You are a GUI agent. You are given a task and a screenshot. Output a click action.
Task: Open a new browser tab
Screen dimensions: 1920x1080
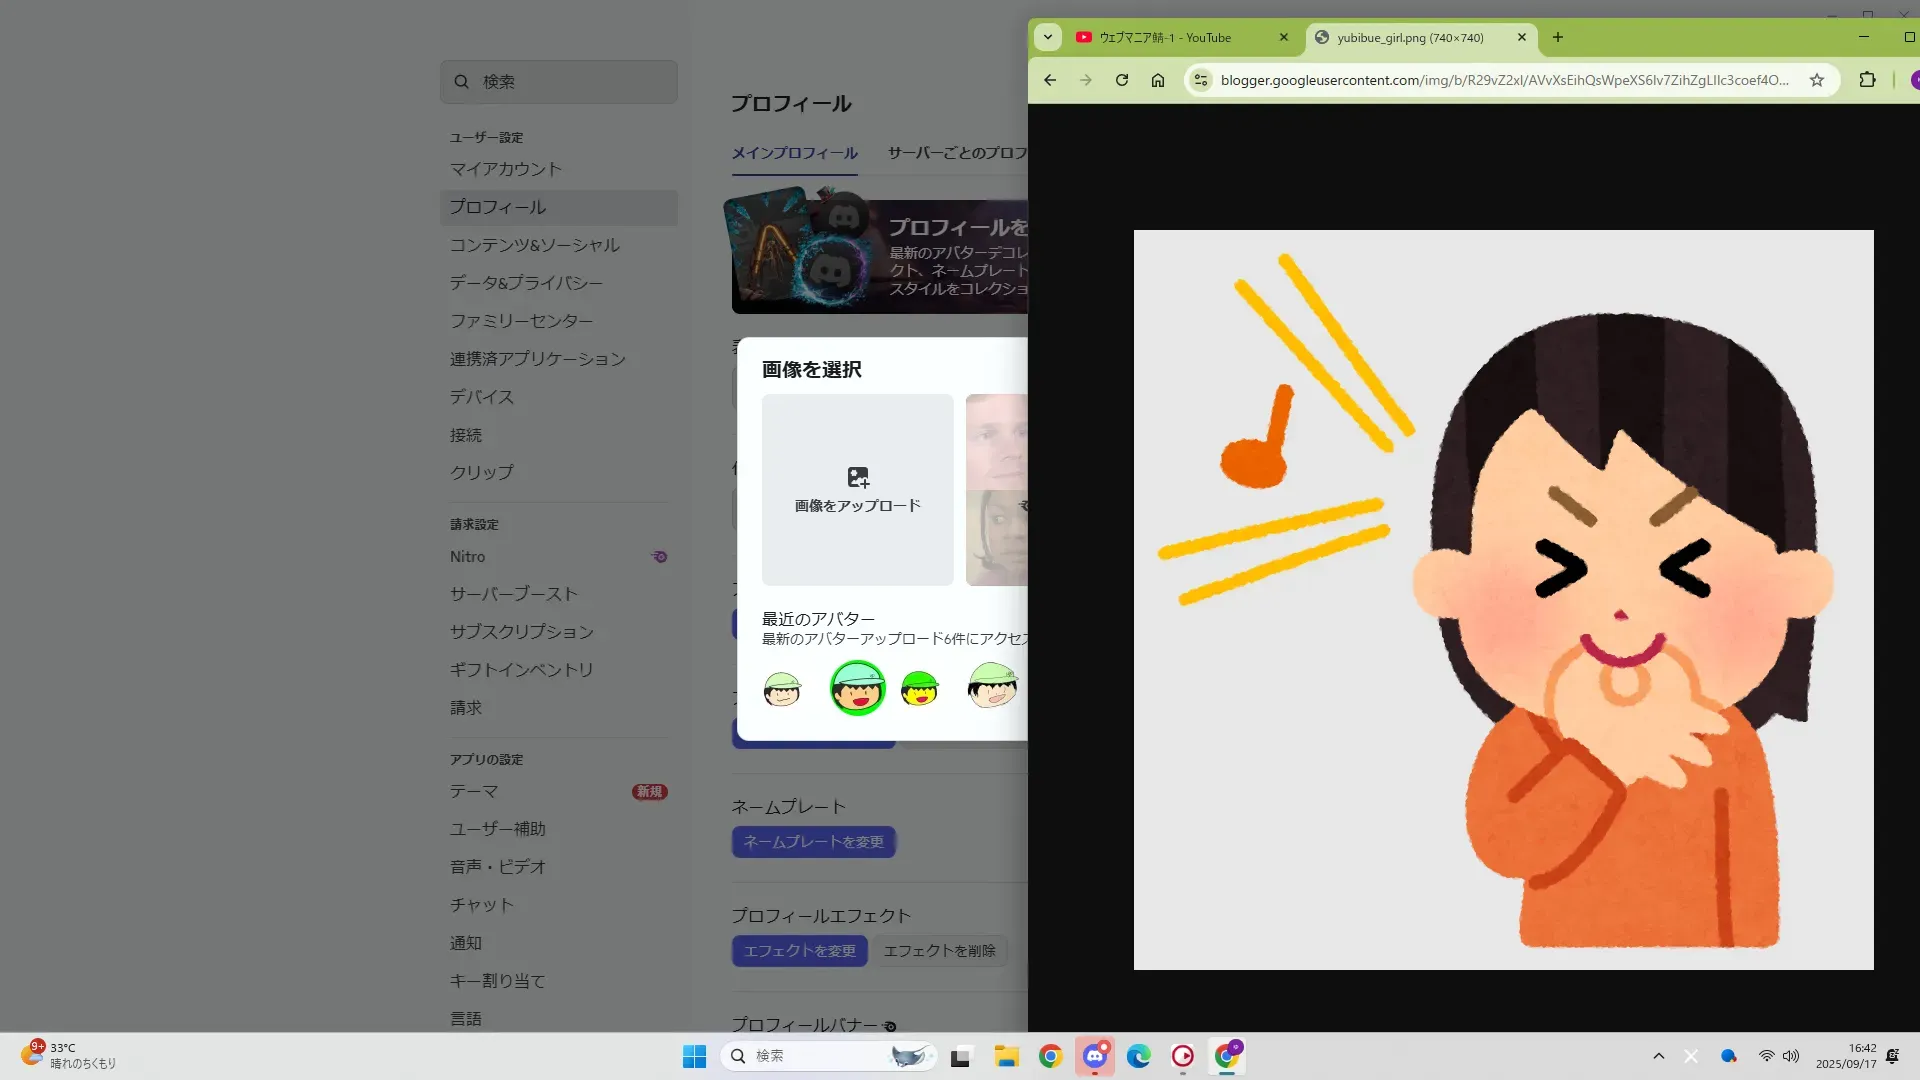1558,37
